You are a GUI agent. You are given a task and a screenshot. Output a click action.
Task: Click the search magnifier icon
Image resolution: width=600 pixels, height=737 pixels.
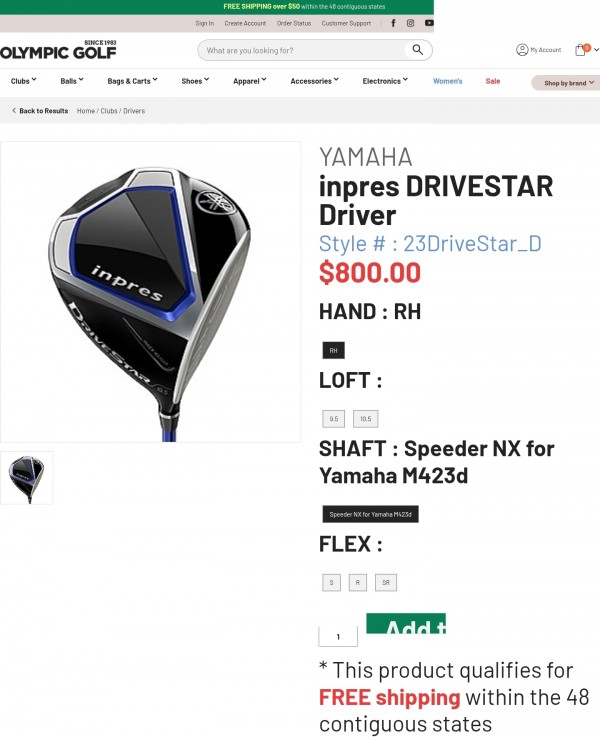(x=417, y=50)
